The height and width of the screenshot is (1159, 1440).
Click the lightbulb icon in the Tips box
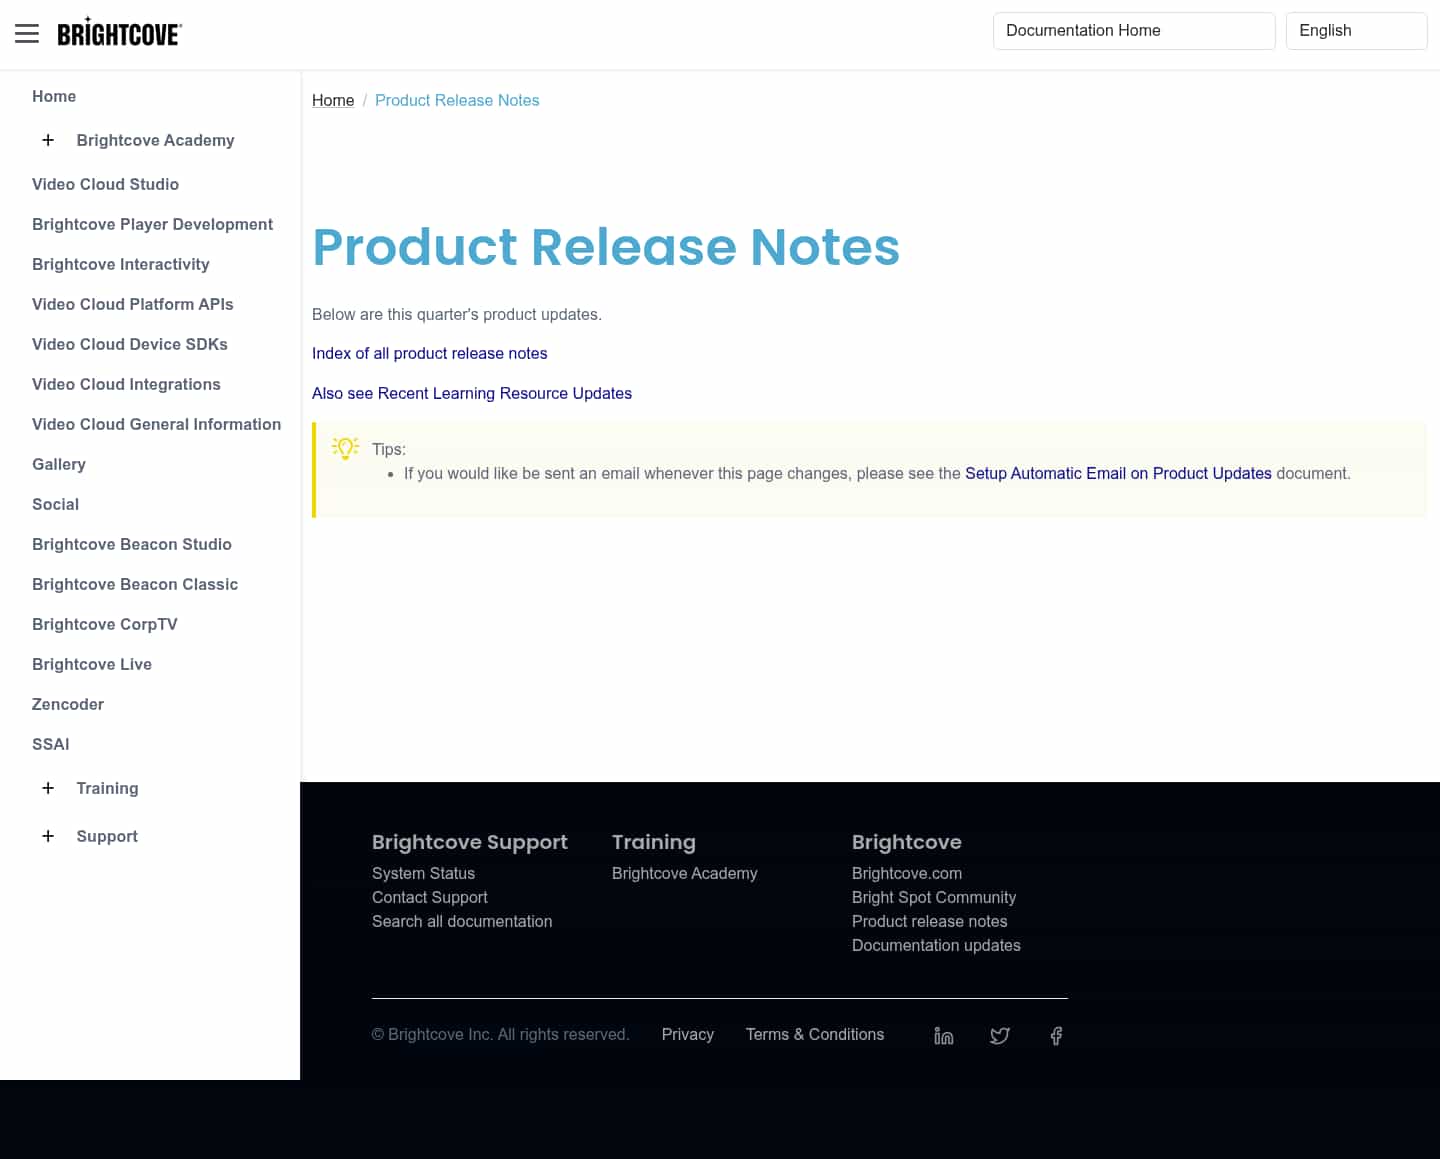tap(345, 448)
